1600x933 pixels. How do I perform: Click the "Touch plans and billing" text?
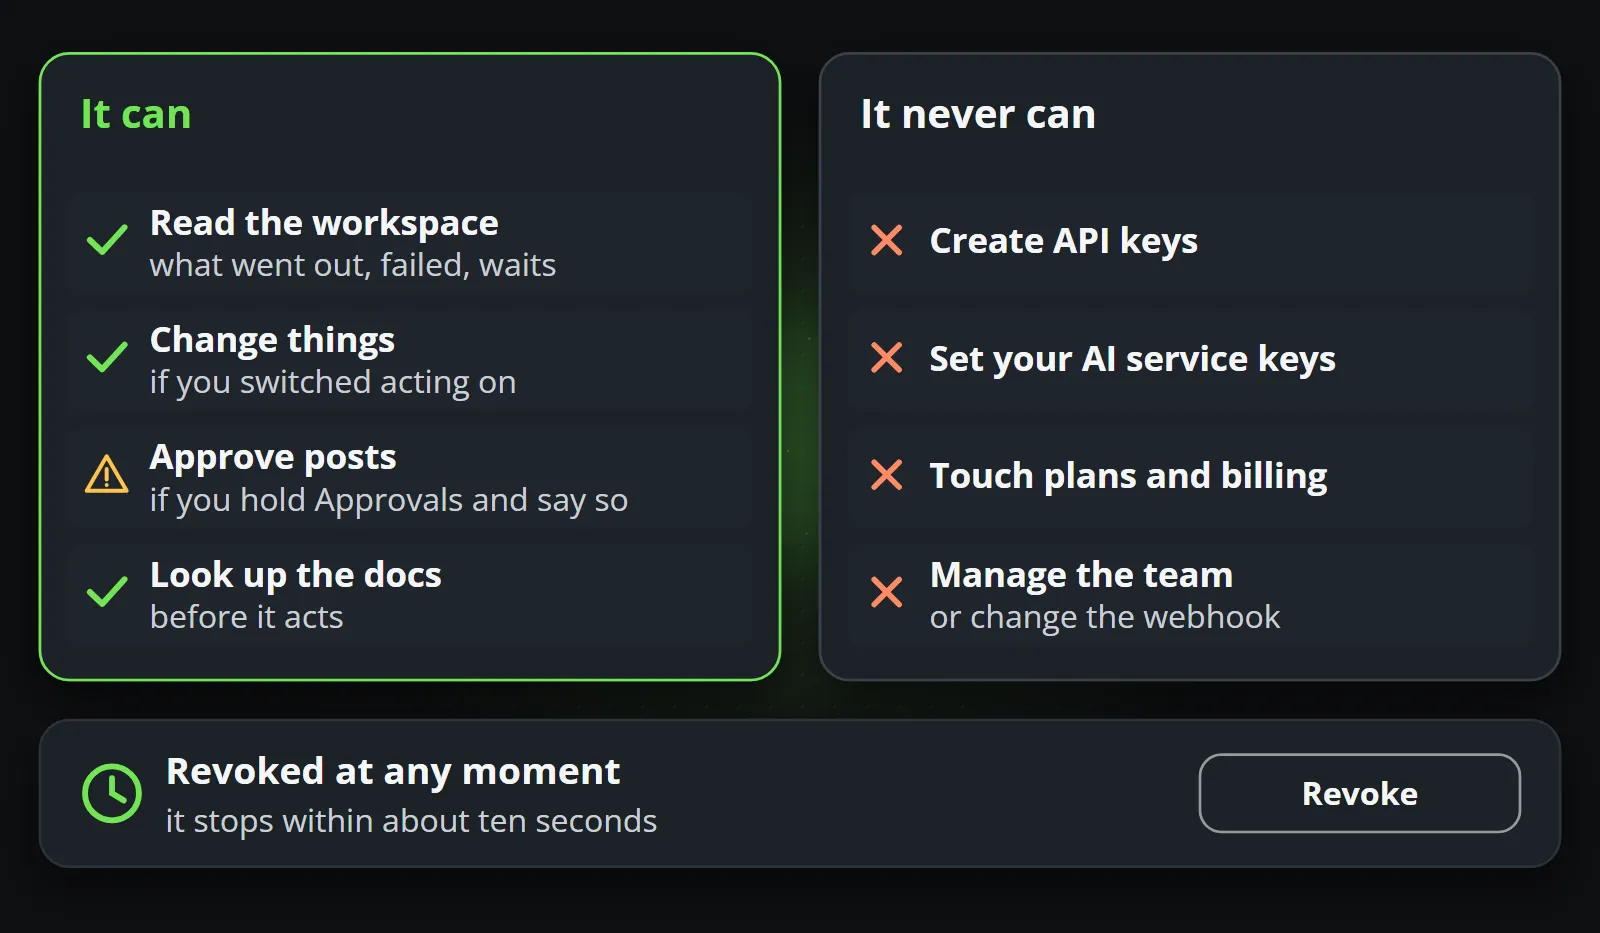[1129, 476]
